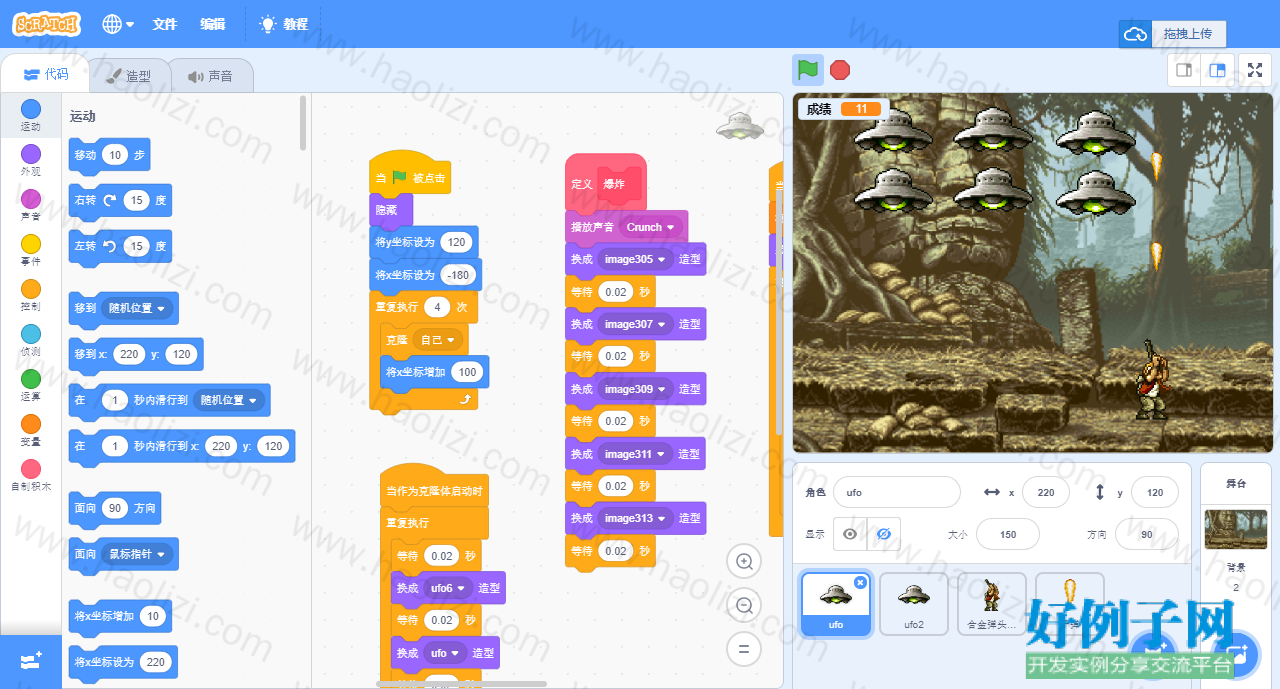The image size is (1280, 689).
Task: Show the sprite with eye icon
Action: click(x=850, y=534)
